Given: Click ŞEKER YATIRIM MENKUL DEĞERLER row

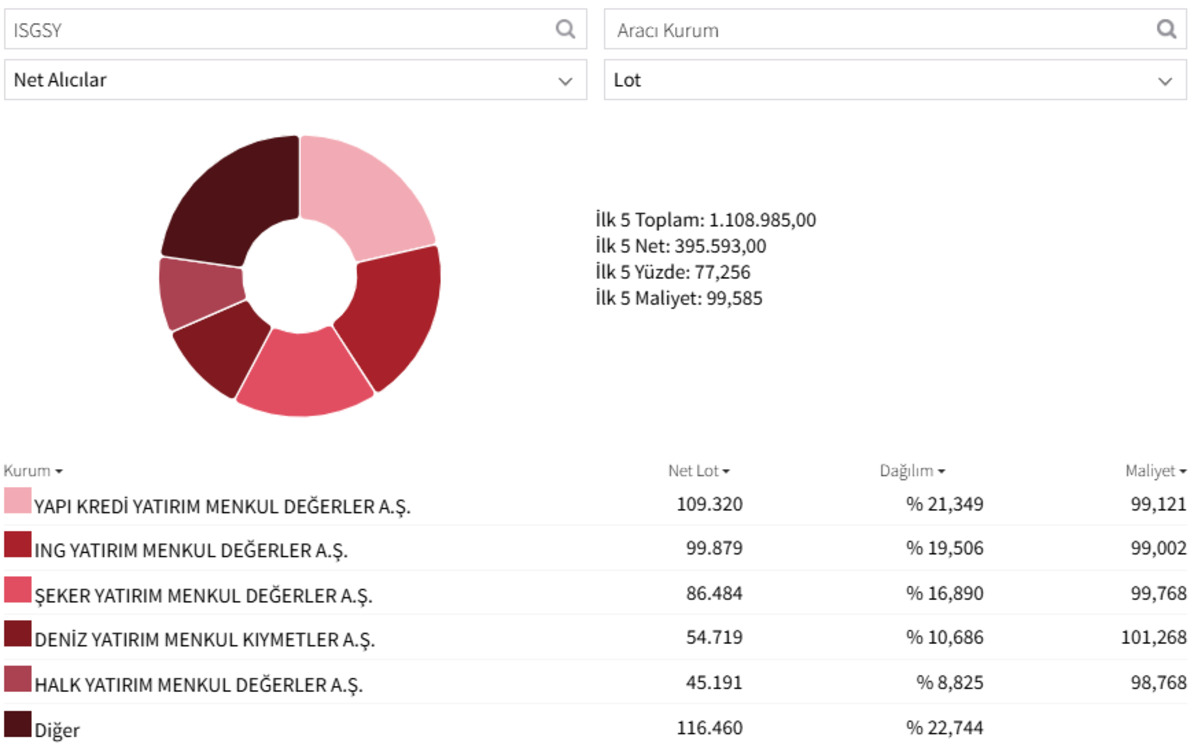Looking at the screenshot, I should tap(596, 593).
